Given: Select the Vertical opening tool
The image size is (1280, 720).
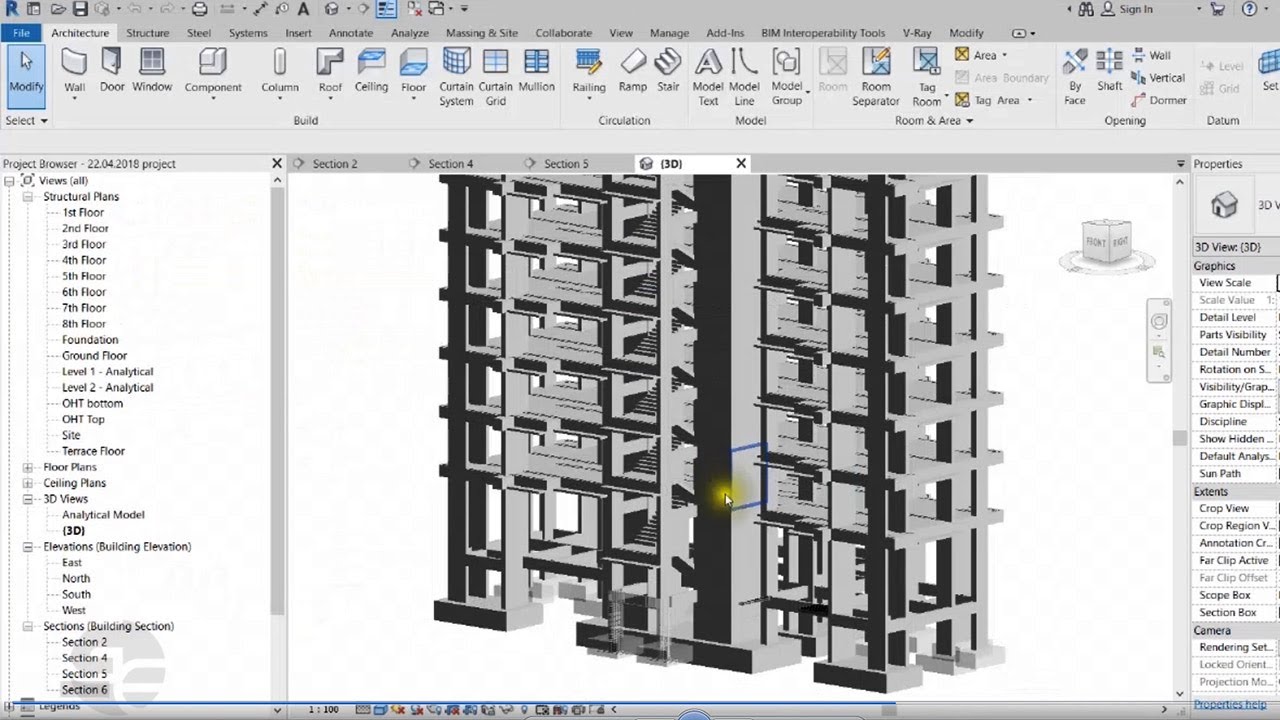Looking at the screenshot, I should tap(1158, 78).
